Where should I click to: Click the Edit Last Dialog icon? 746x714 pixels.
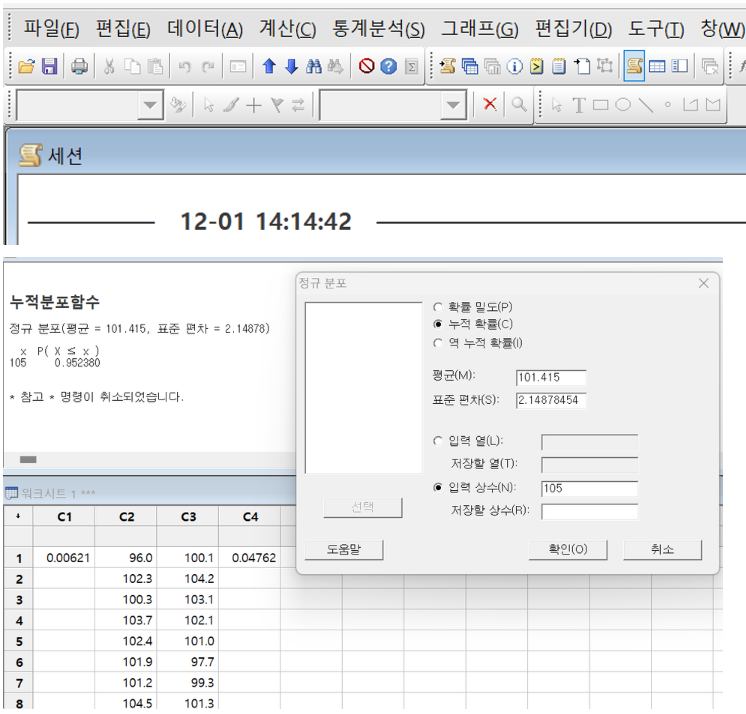238,66
